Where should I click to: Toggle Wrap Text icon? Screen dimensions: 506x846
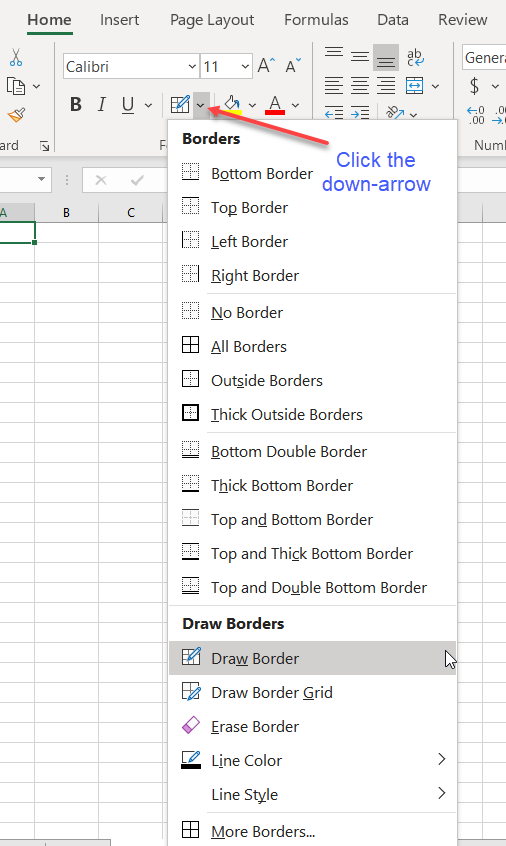point(415,57)
